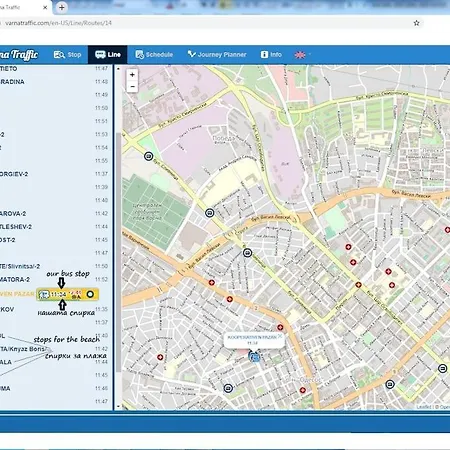Image resolution: width=450 pixels, height=450 pixels.
Task: Select the MATORA-2 stop row
Action: [x=55, y=279]
